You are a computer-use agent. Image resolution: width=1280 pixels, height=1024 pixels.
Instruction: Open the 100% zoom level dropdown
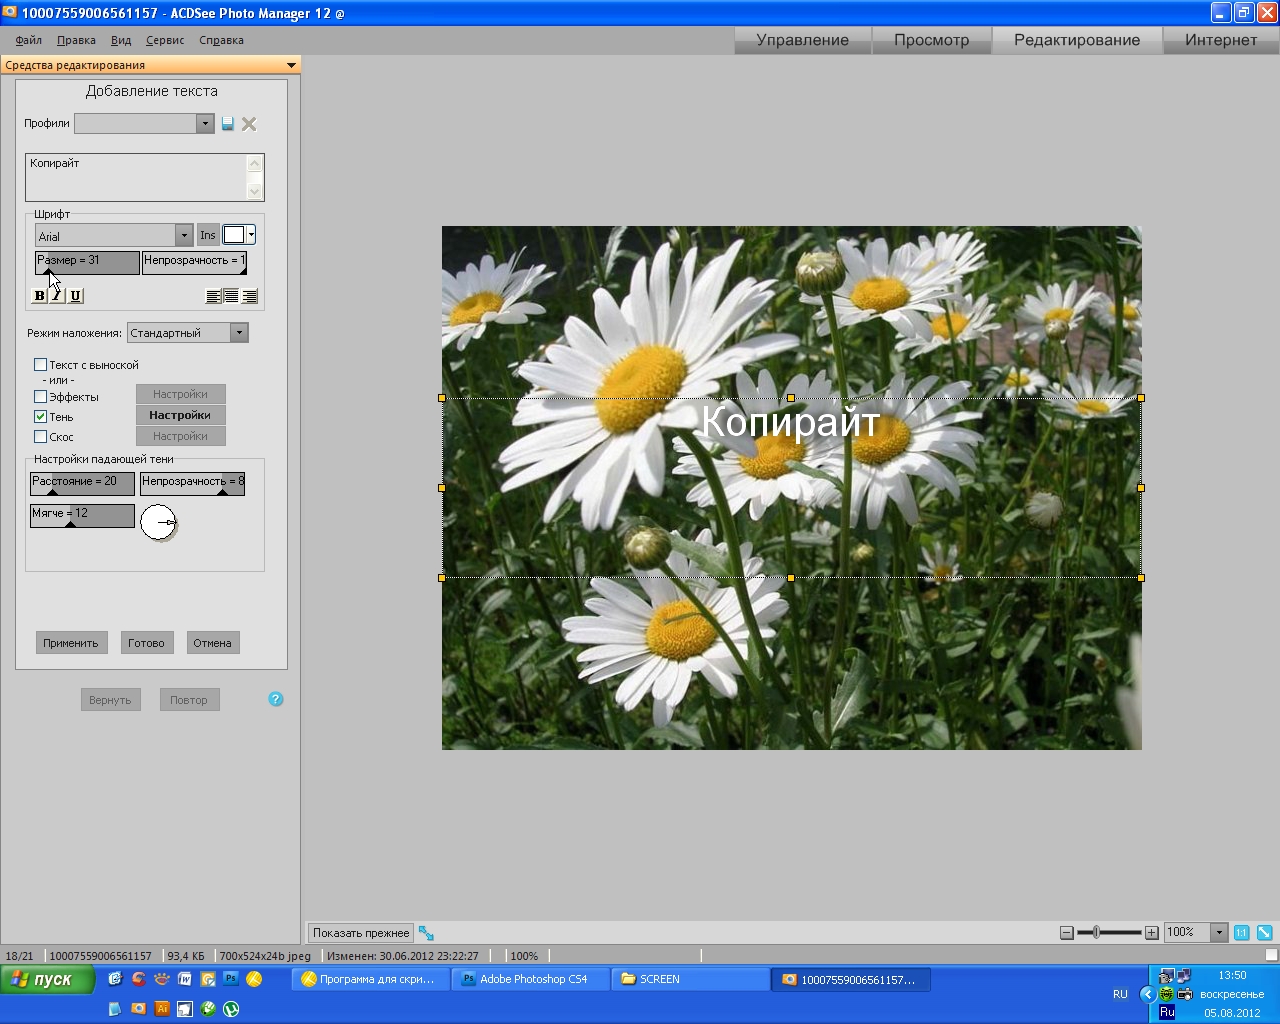pyautogui.click(x=1218, y=932)
